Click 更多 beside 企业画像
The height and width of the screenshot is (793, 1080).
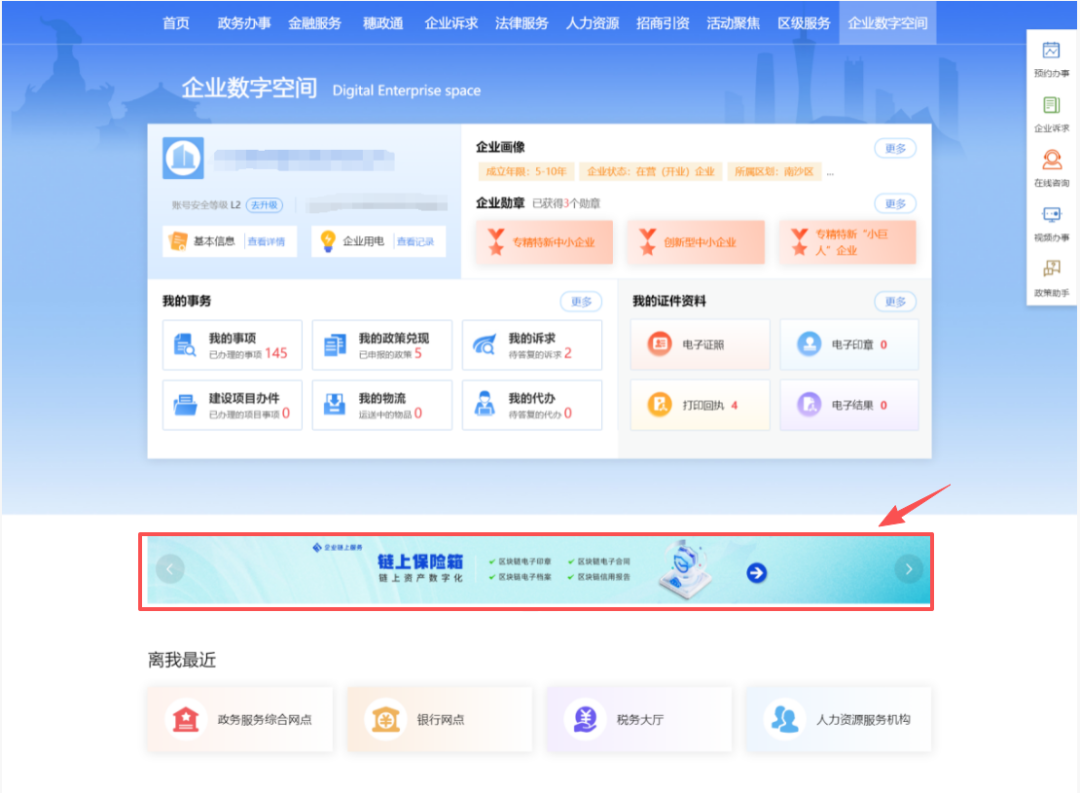point(894,147)
